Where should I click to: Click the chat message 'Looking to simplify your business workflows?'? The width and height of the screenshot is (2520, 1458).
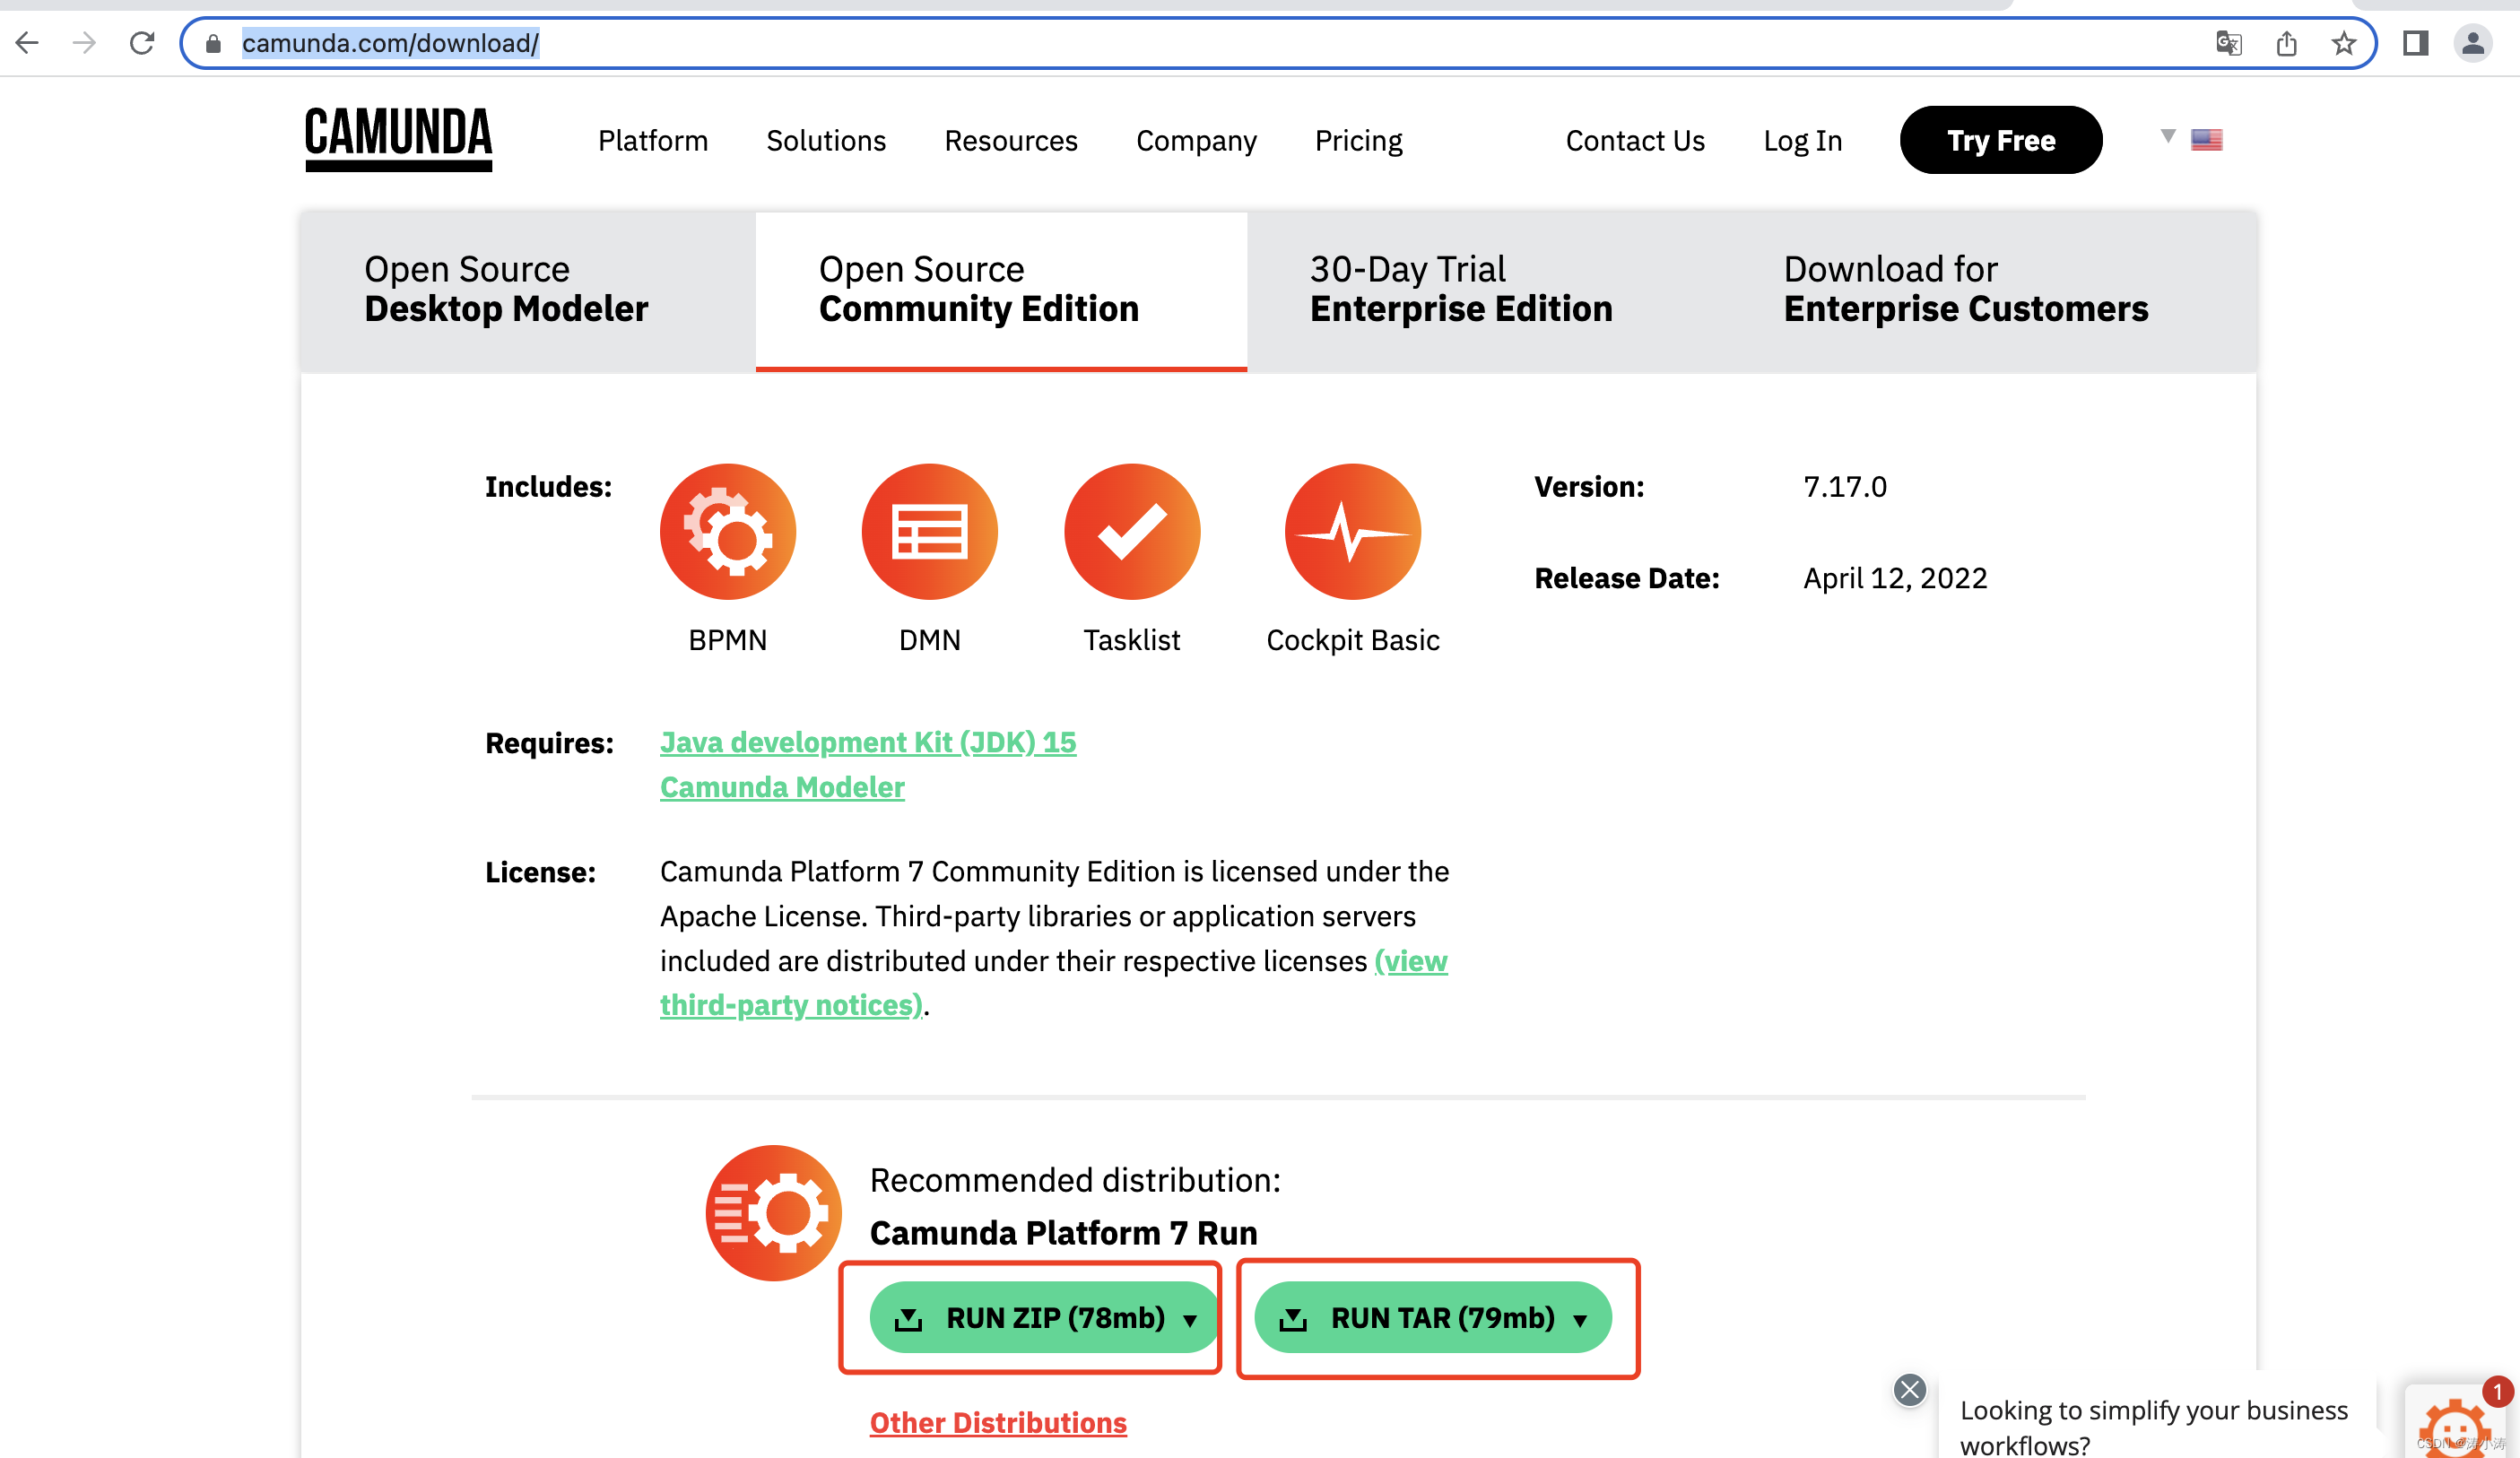tap(2153, 1427)
